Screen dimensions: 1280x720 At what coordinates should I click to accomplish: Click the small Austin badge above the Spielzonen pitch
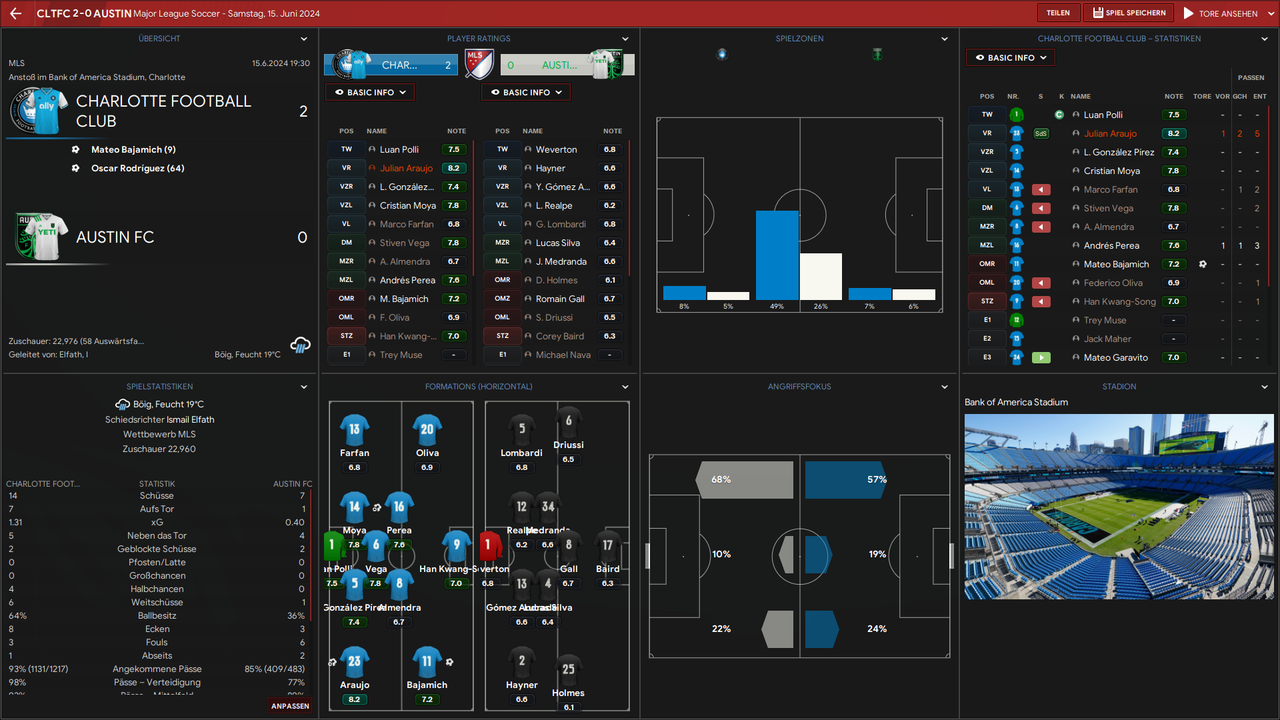click(877, 54)
